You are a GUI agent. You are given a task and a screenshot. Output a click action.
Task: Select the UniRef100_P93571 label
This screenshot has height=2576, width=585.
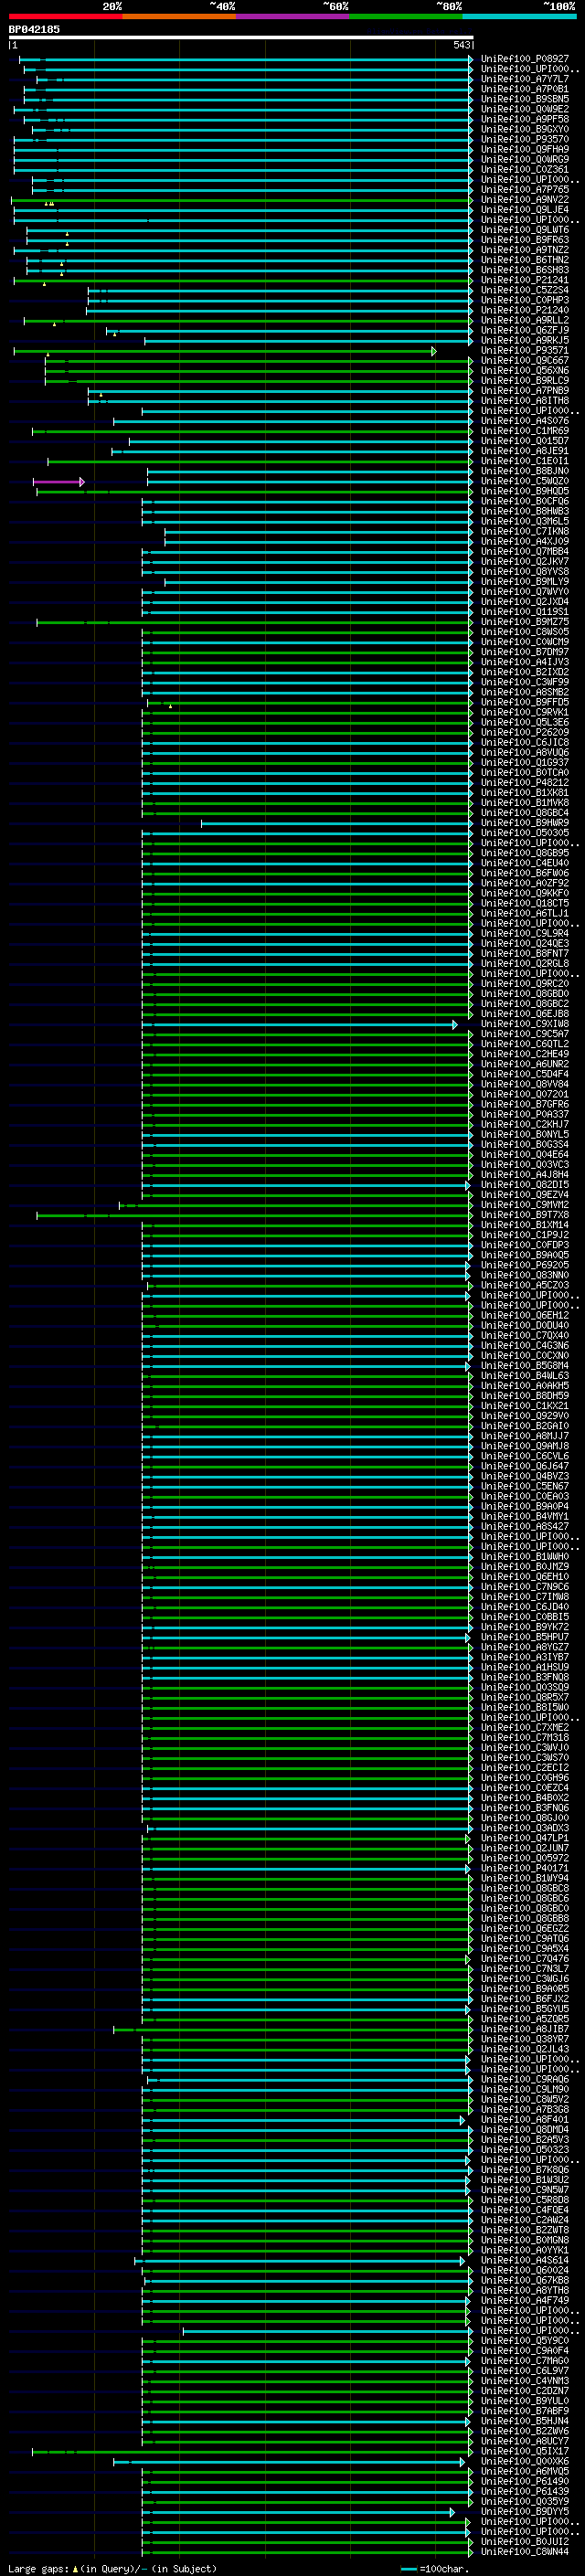click(525, 351)
